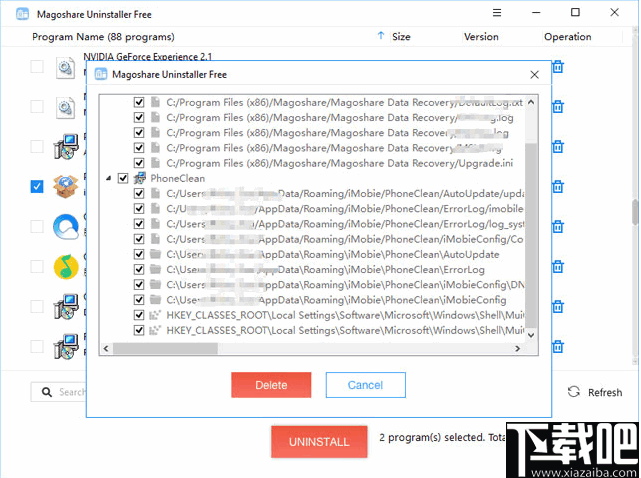Uncheck the ErrorLog/imobile file checkbox
The height and width of the screenshot is (478, 641).
(139, 209)
